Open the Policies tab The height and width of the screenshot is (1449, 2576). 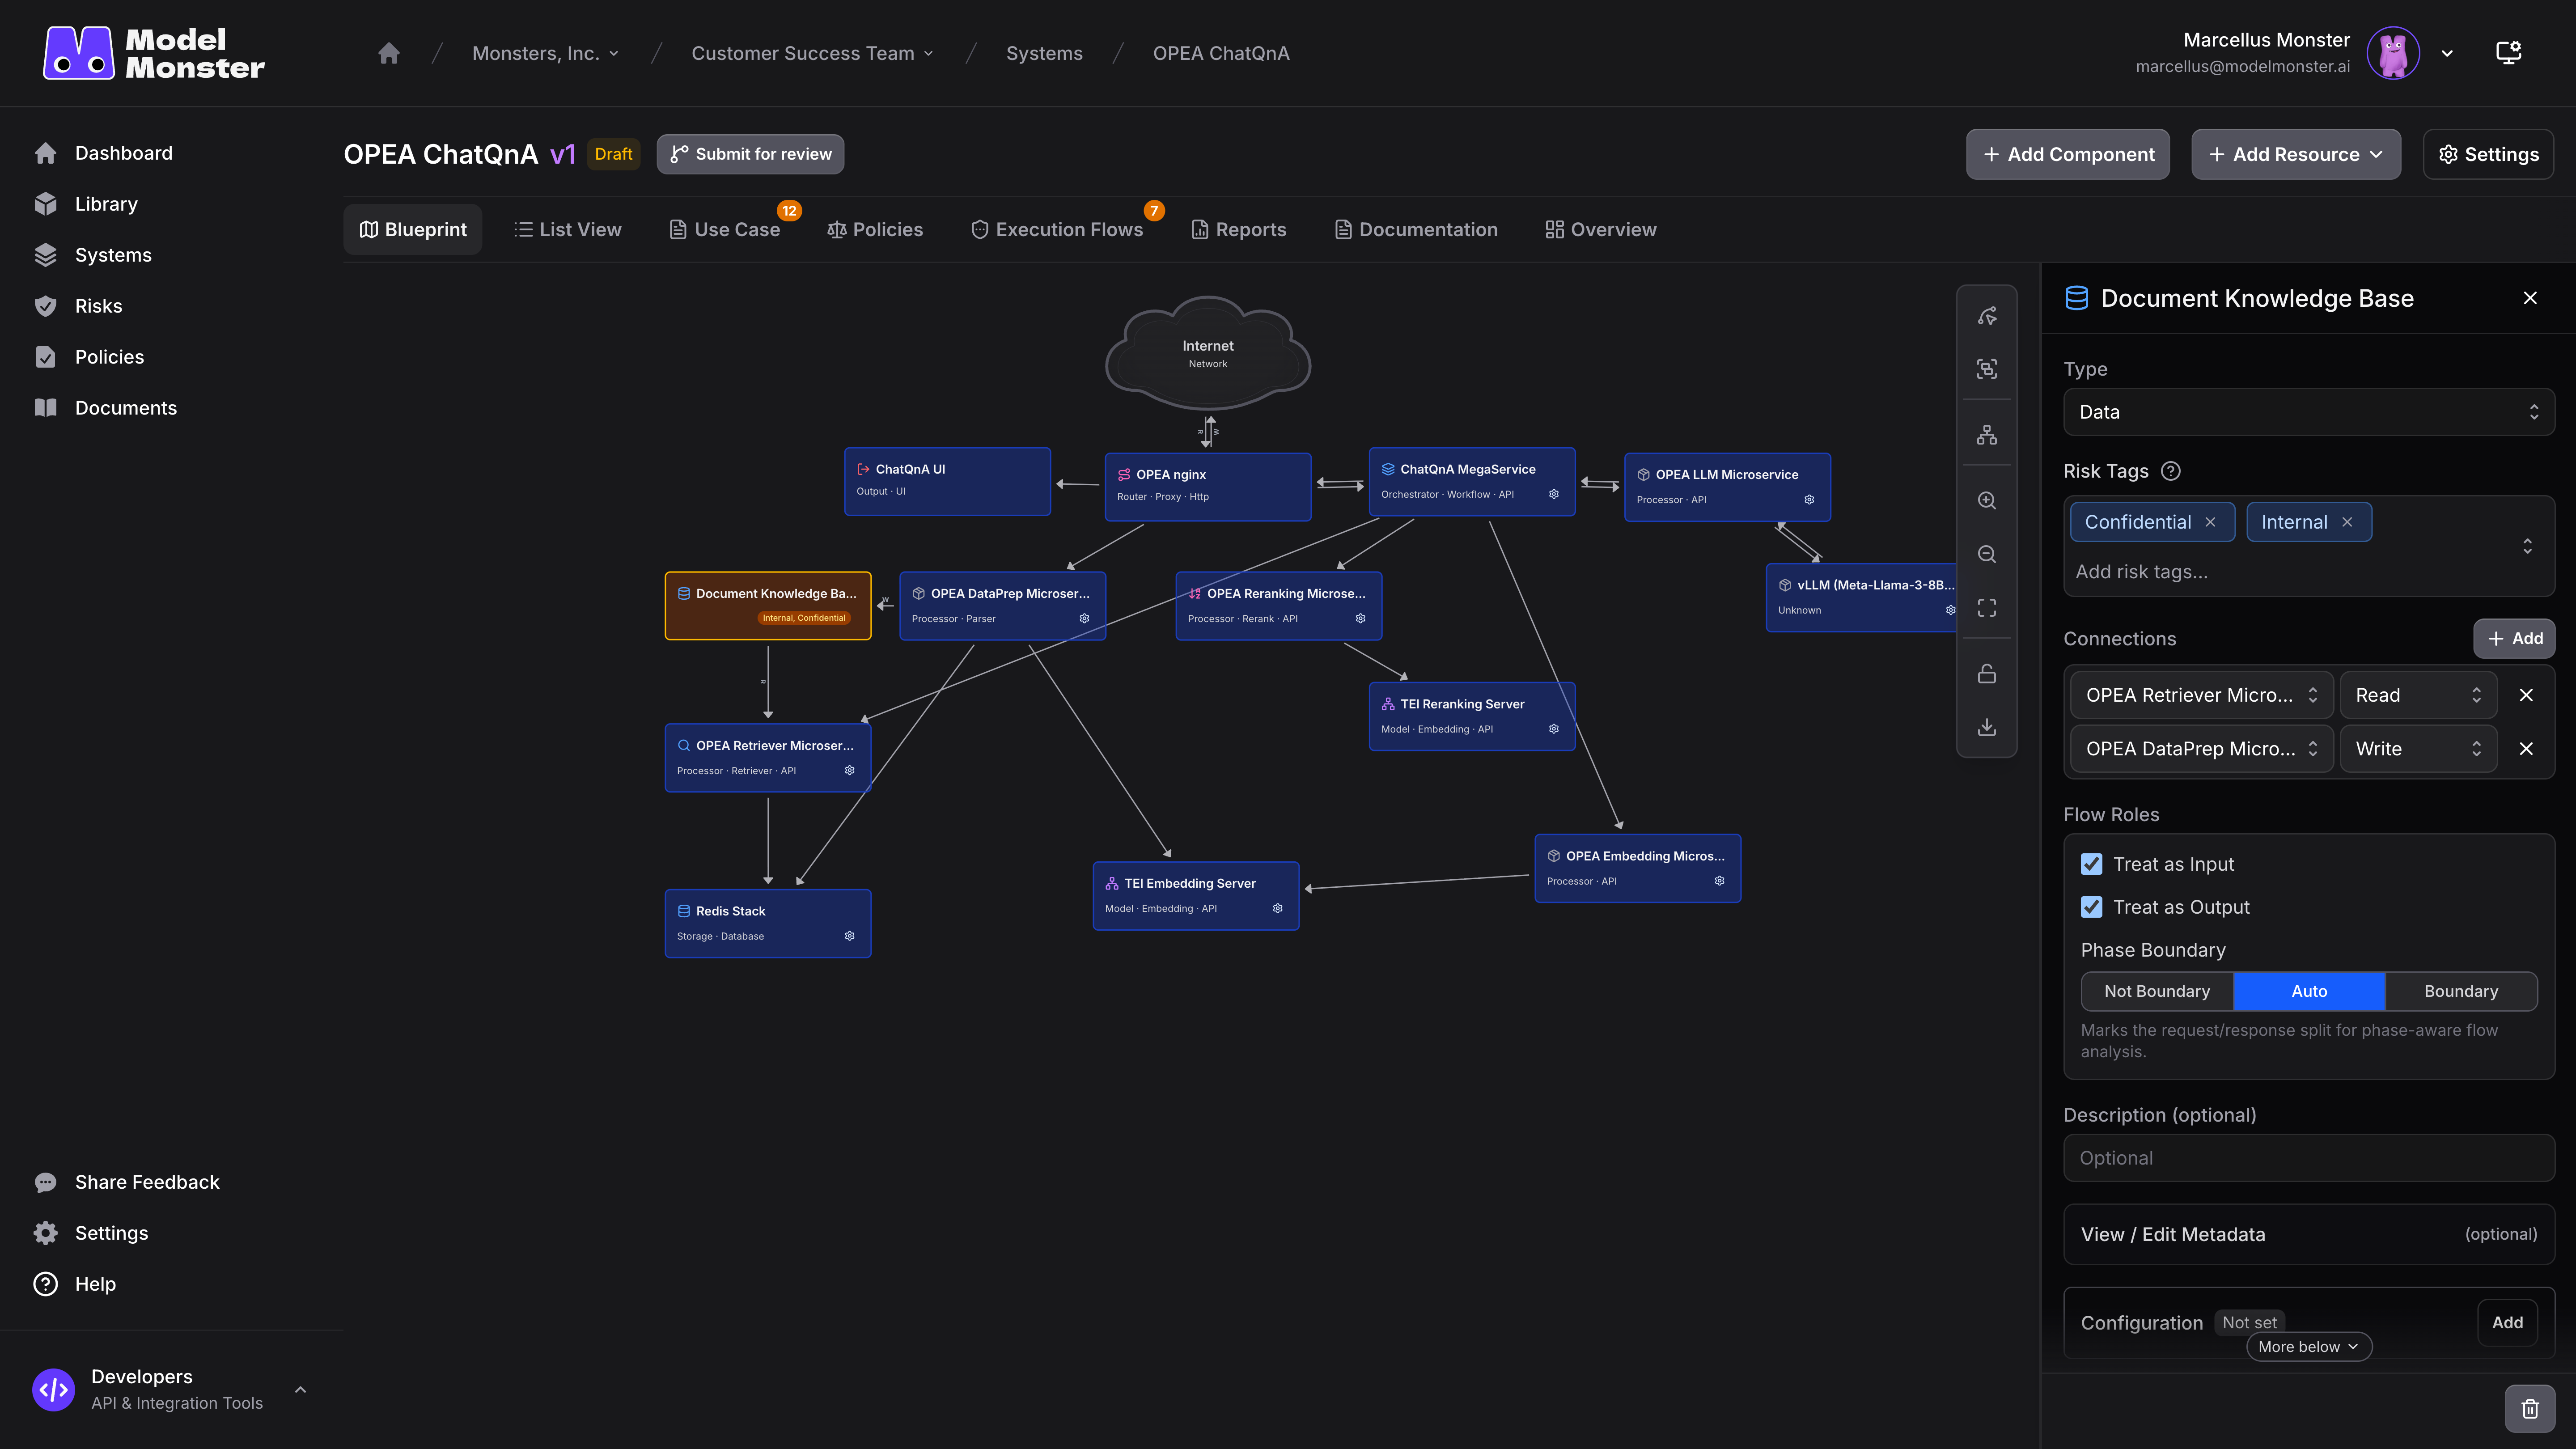click(x=875, y=229)
